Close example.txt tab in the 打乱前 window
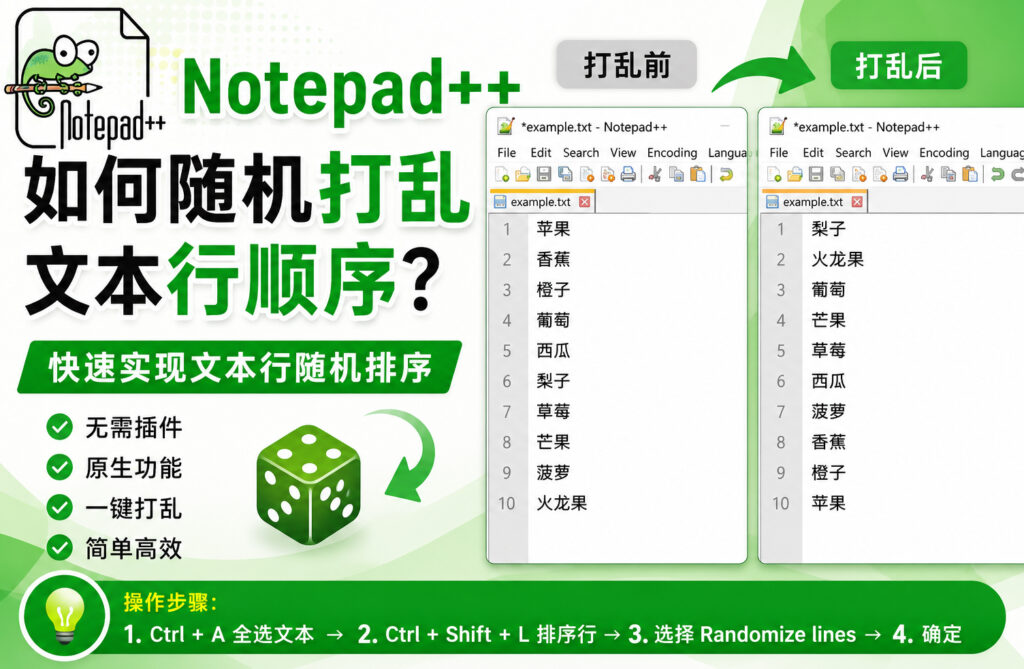Viewport: 1024px width, 669px height. point(584,202)
